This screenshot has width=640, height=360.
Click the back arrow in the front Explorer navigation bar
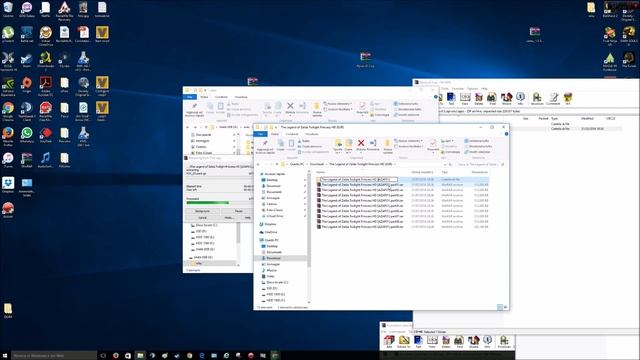(258, 164)
